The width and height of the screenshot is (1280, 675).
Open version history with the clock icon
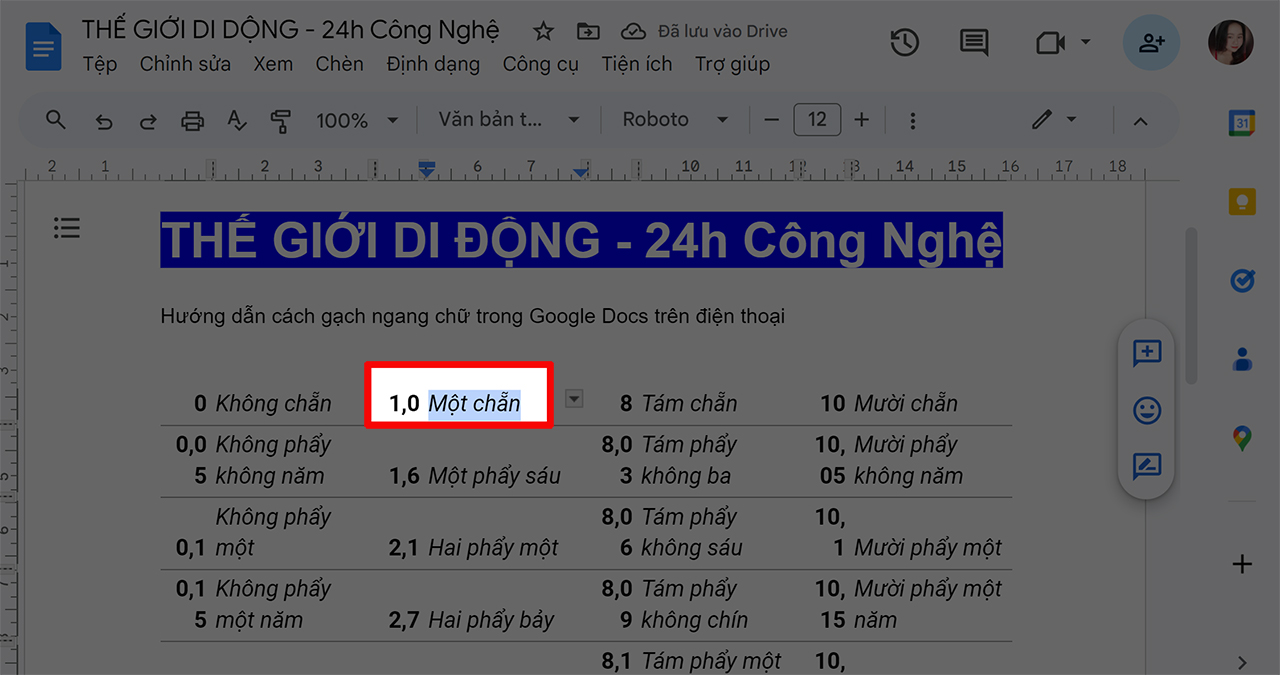point(904,42)
